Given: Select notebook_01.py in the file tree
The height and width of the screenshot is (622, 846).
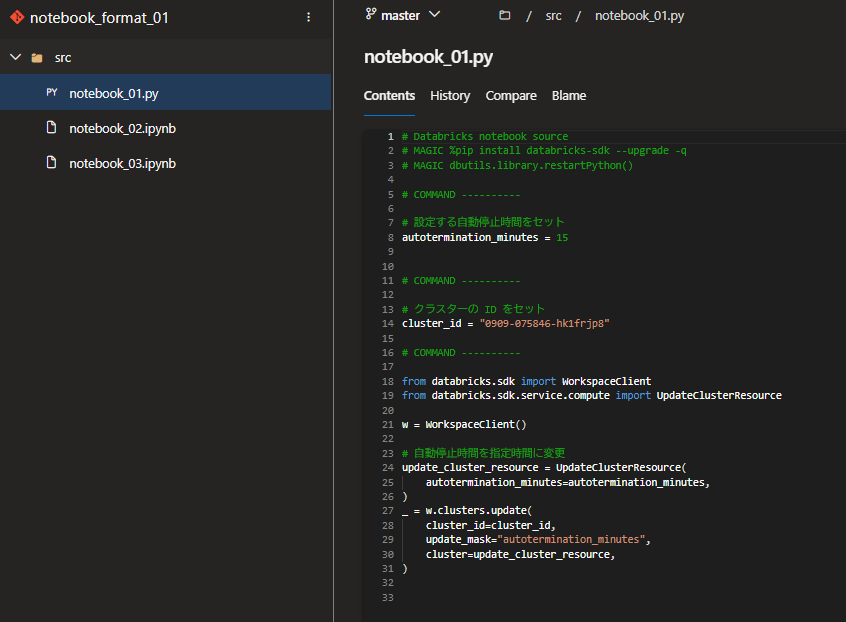Looking at the screenshot, I should 166,92.
